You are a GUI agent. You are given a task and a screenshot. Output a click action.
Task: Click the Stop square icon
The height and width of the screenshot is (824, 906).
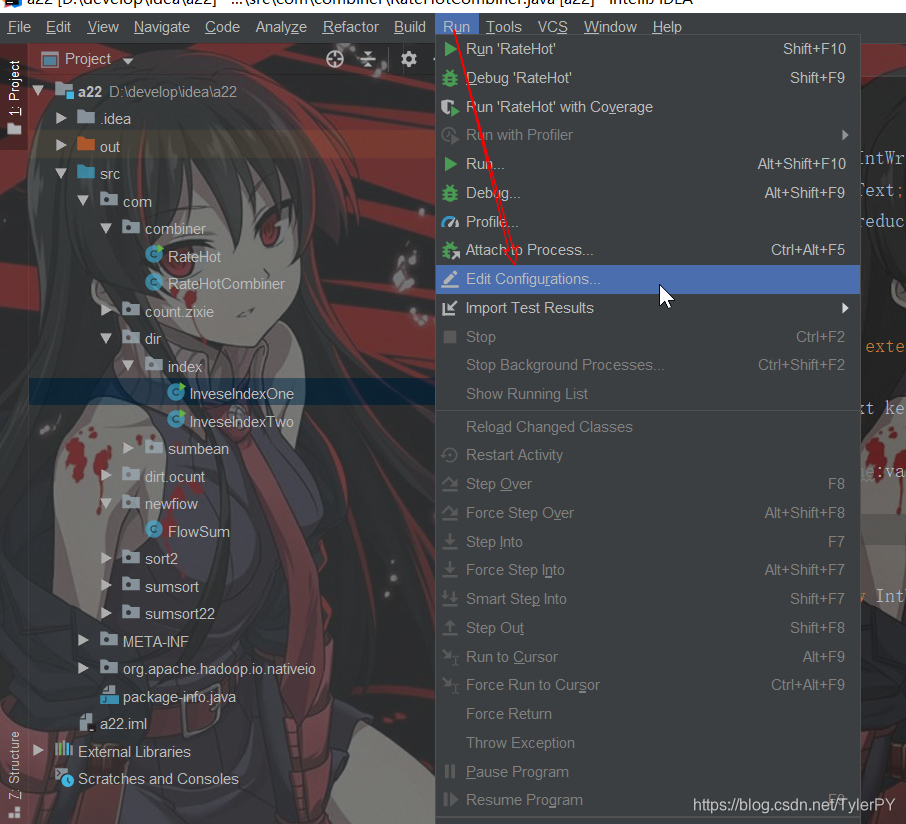click(x=450, y=337)
